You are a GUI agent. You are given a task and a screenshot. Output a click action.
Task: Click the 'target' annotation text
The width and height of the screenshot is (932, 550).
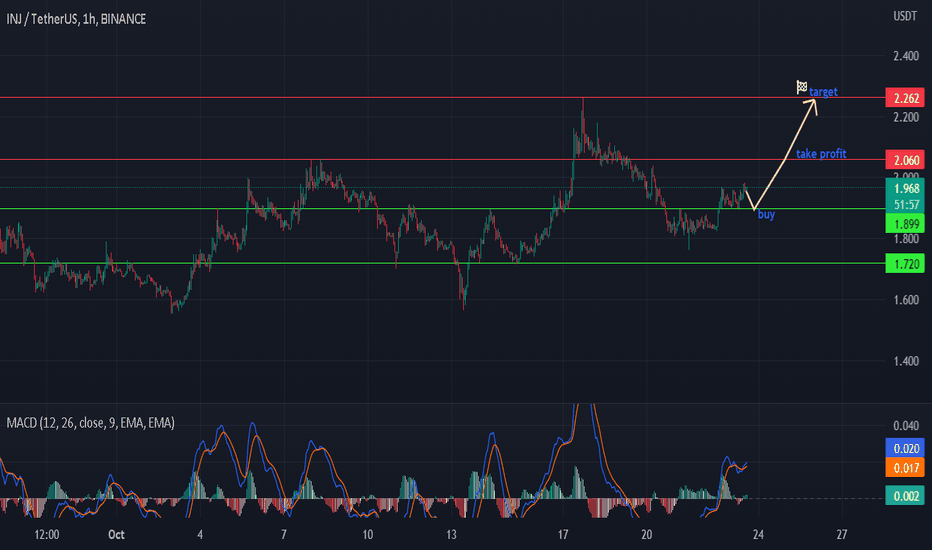point(823,92)
